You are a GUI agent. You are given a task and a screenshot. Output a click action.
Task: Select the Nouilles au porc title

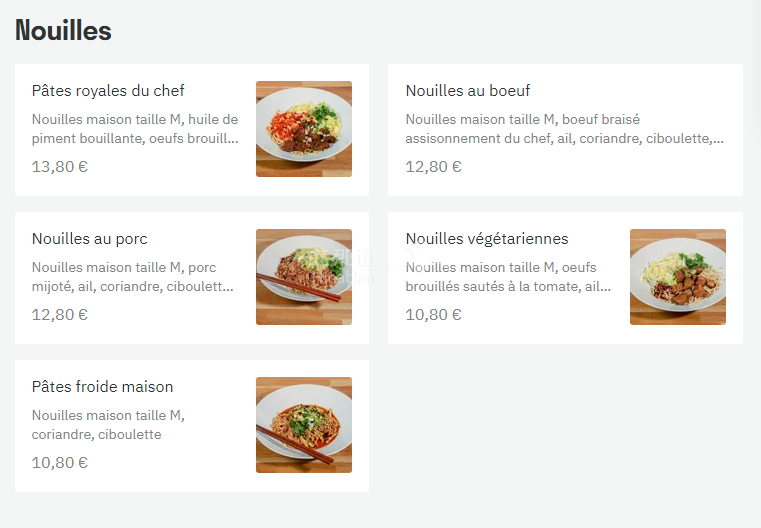coord(90,239)
